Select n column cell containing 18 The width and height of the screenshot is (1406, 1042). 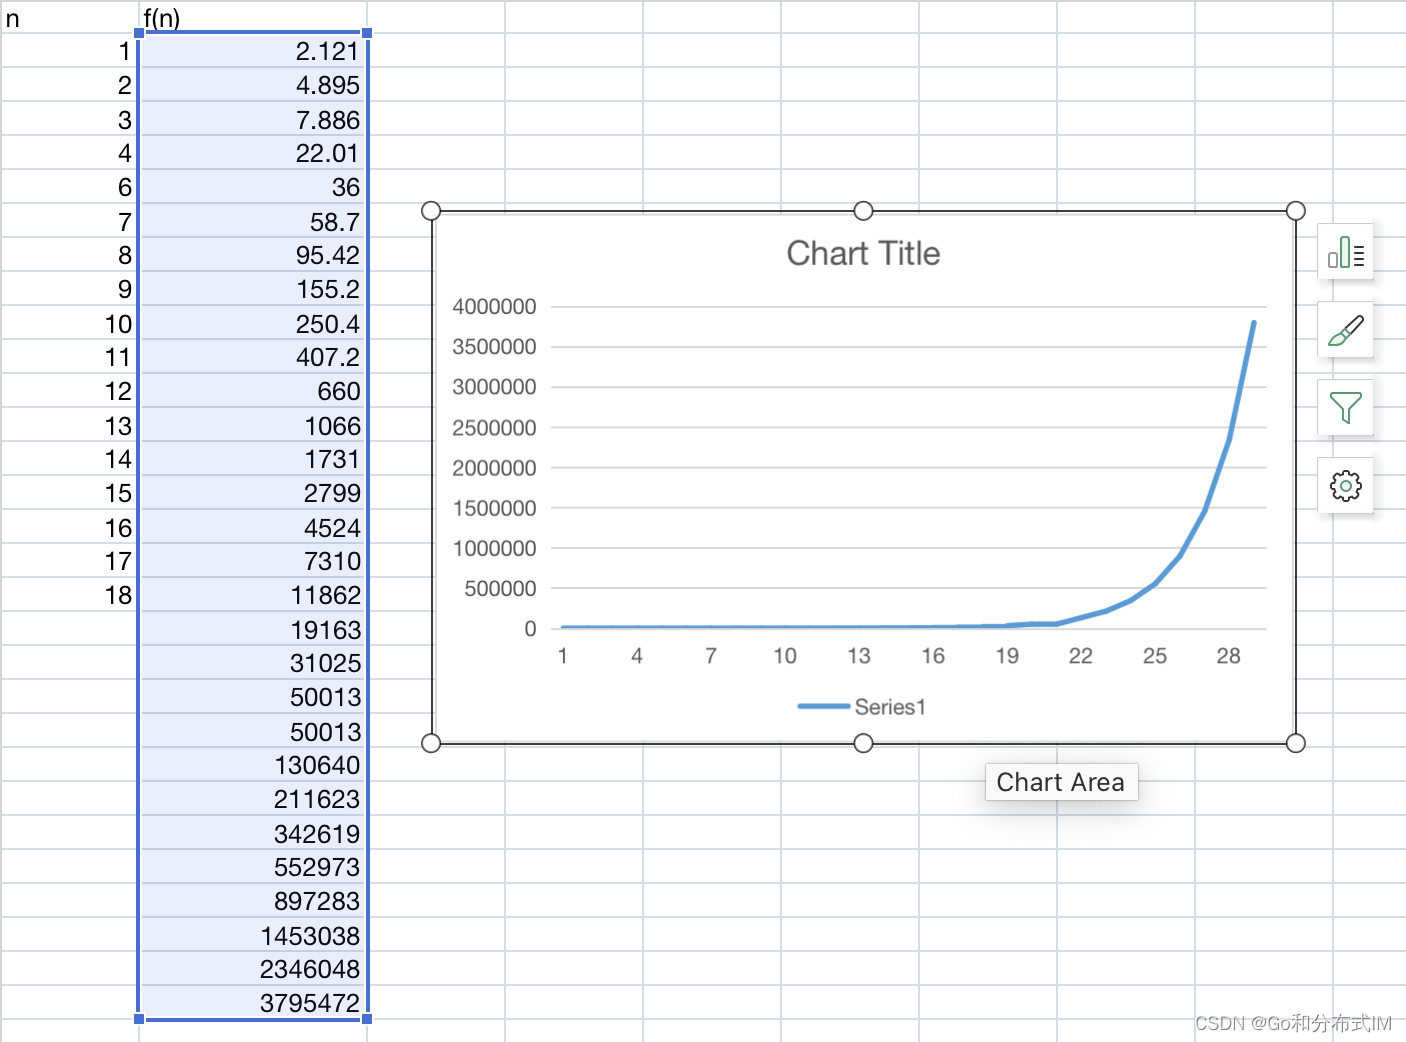click(70, 595)
